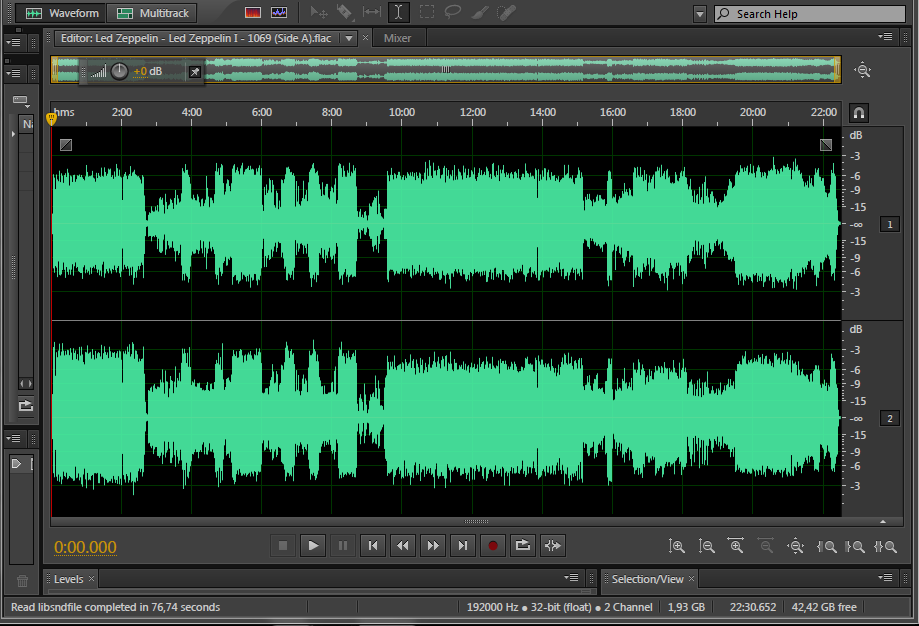Open second left side panel menu
919x626 pixels.
pyautogui.click(x=13, y=74)
